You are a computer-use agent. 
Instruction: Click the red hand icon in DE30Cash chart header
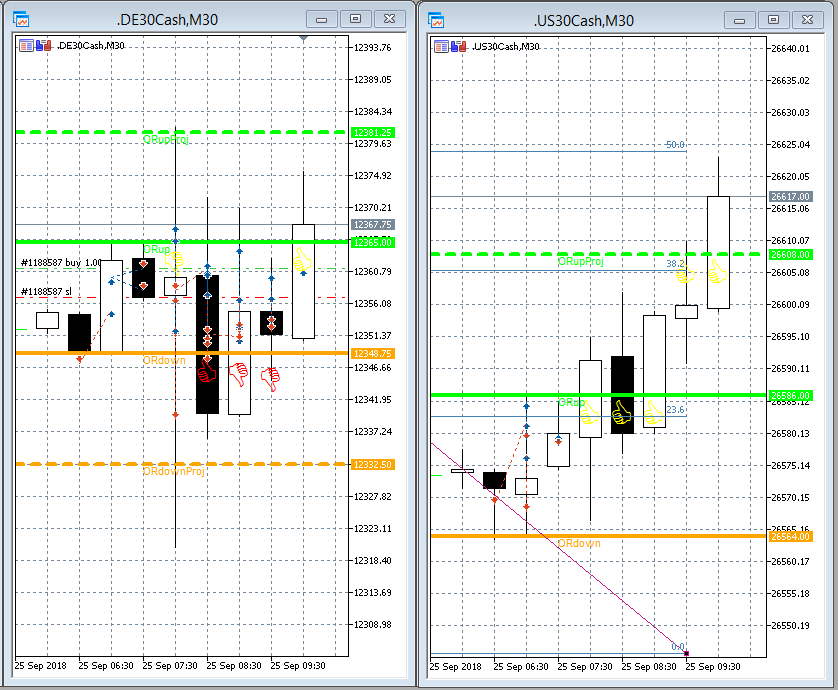[48, 46]
